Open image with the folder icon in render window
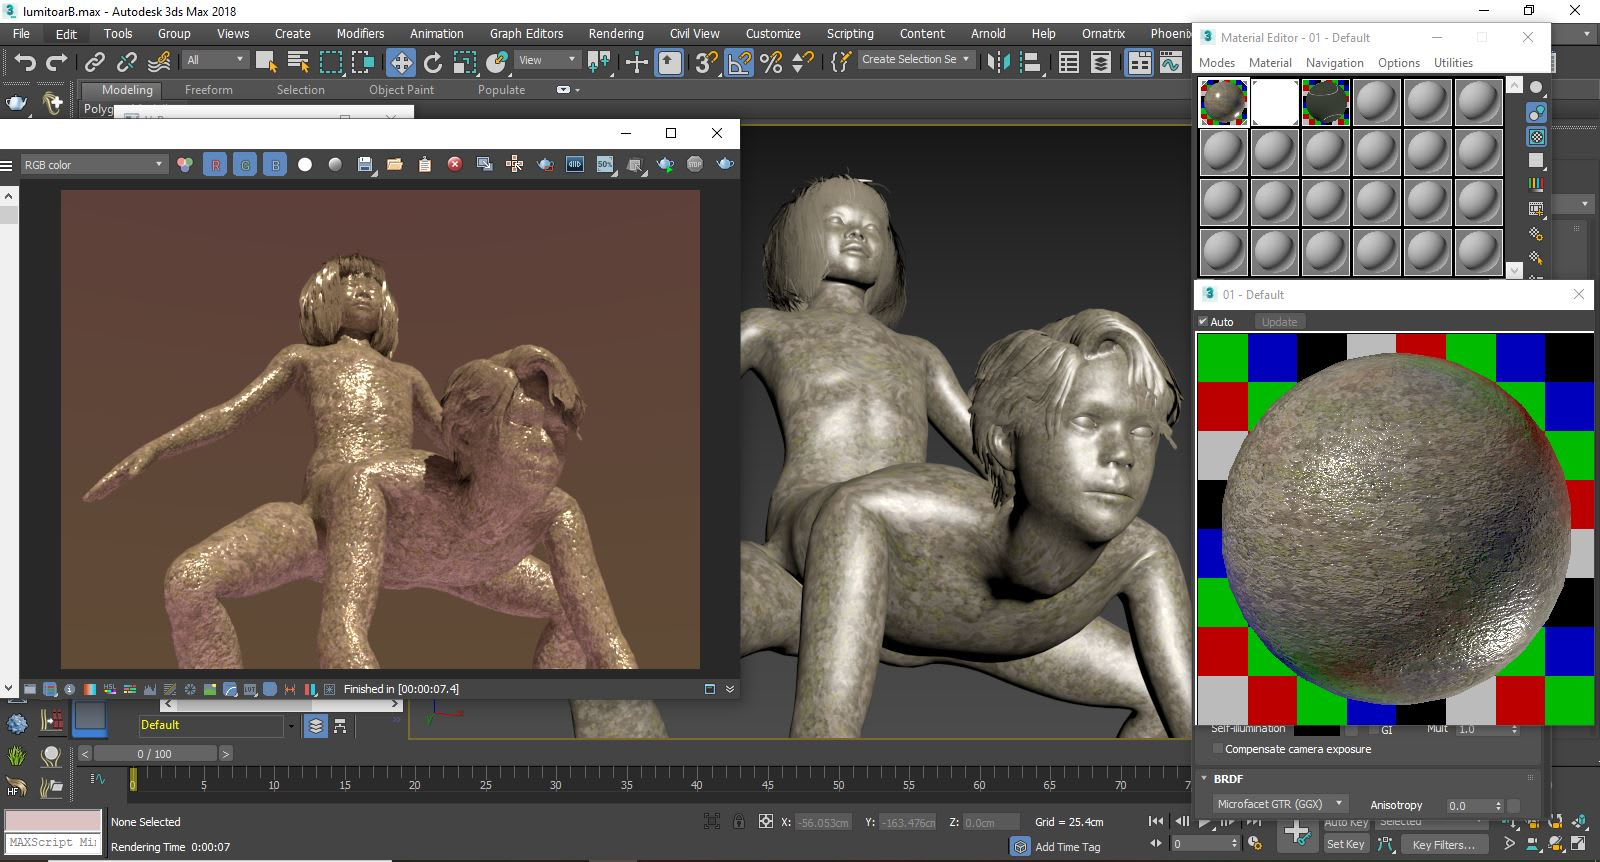Image resolution: width=1600 pixels, height=862 pixels. [395, 164]
